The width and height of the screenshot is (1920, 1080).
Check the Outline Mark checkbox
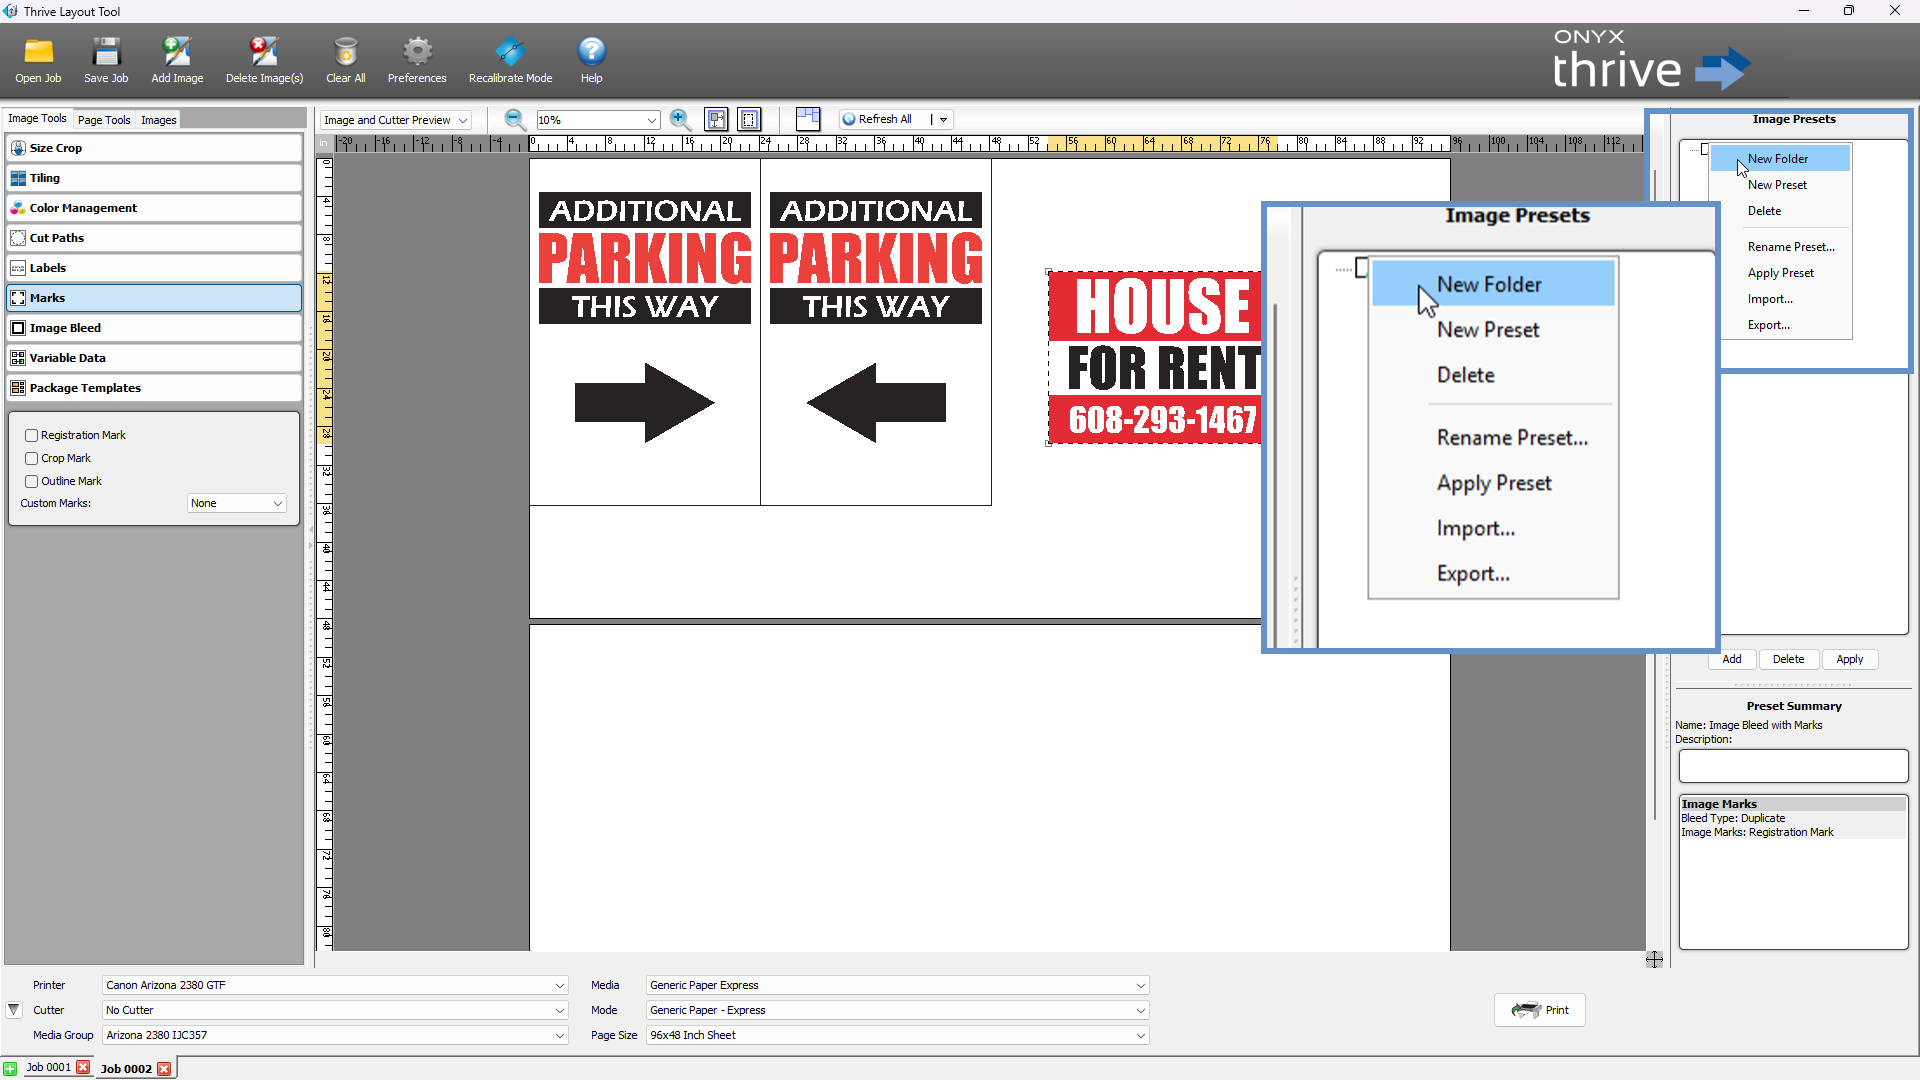tap(32, 482)
